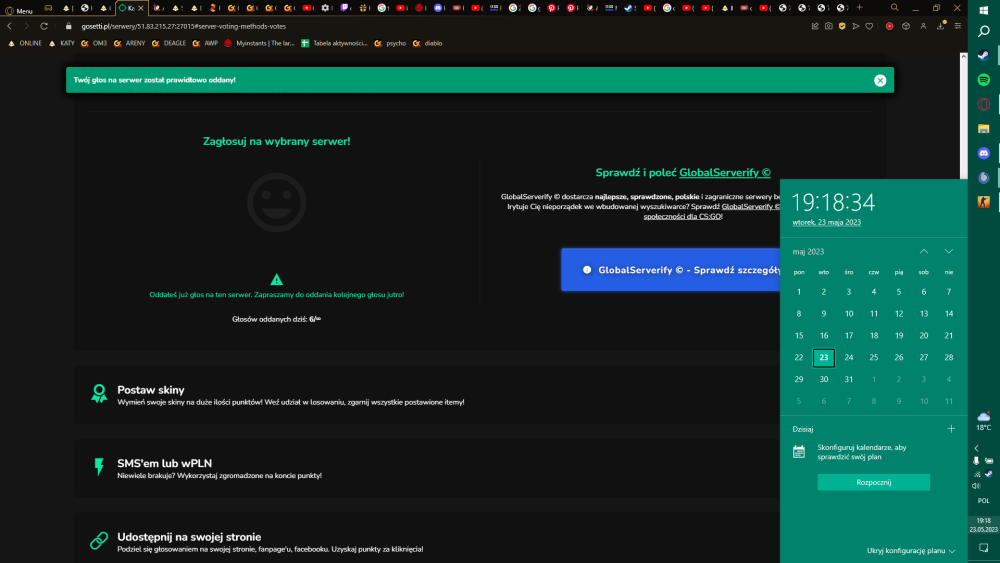Click the GlobalServerify © heading link

pos(724,173)
